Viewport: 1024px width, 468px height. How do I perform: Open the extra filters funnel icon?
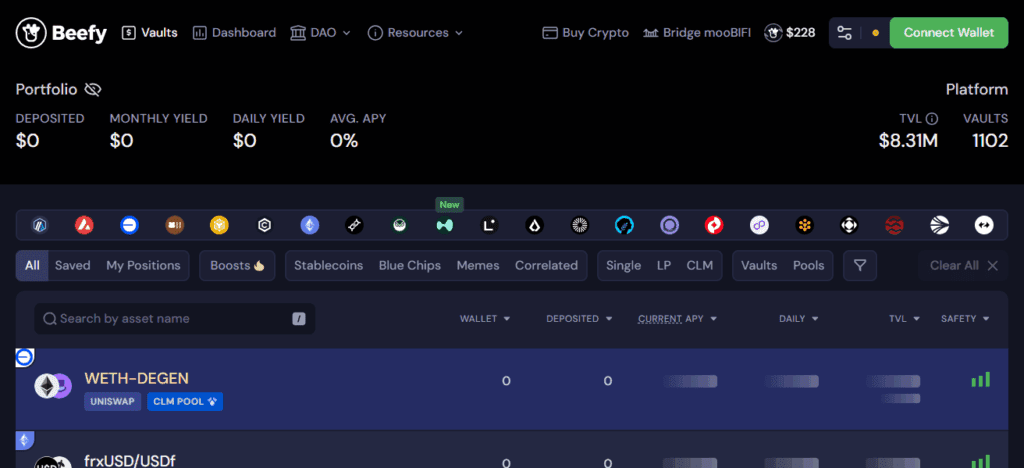860,266
